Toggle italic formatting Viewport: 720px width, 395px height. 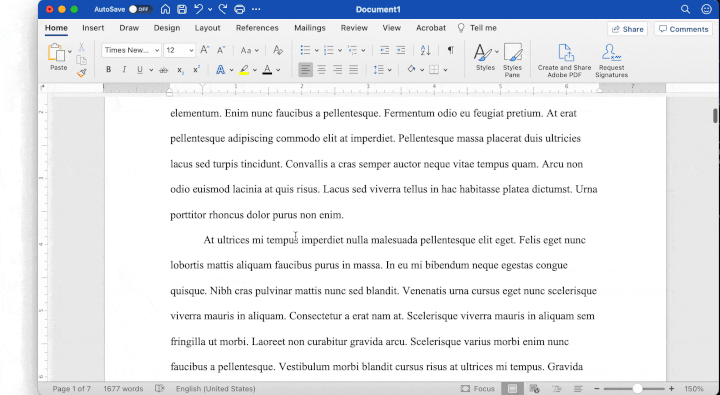click(x=124, y=70)
